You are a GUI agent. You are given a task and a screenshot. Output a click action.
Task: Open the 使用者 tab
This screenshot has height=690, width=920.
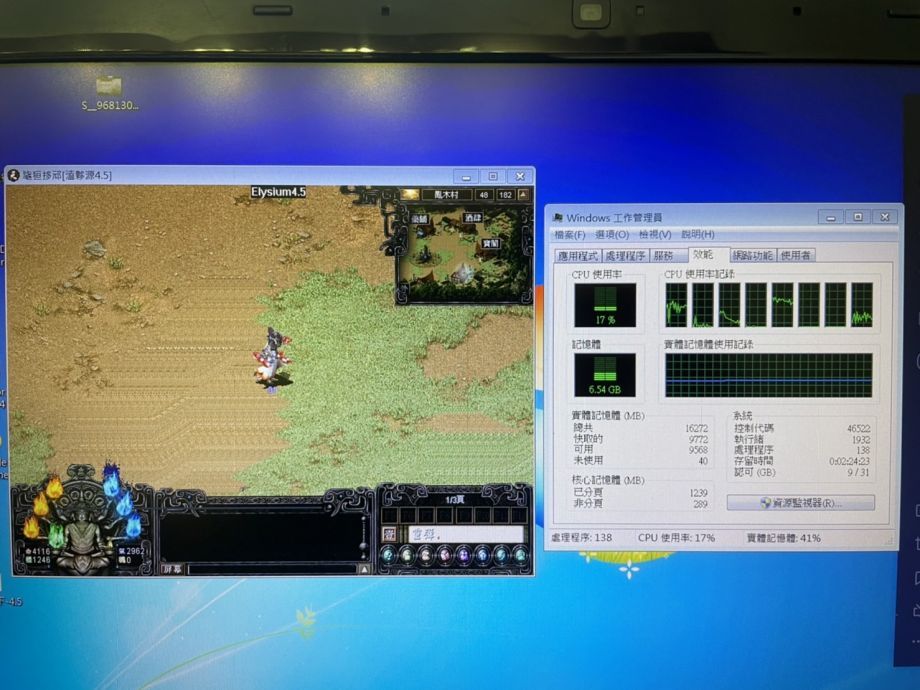pyautogui.click(x=796, y=256)
